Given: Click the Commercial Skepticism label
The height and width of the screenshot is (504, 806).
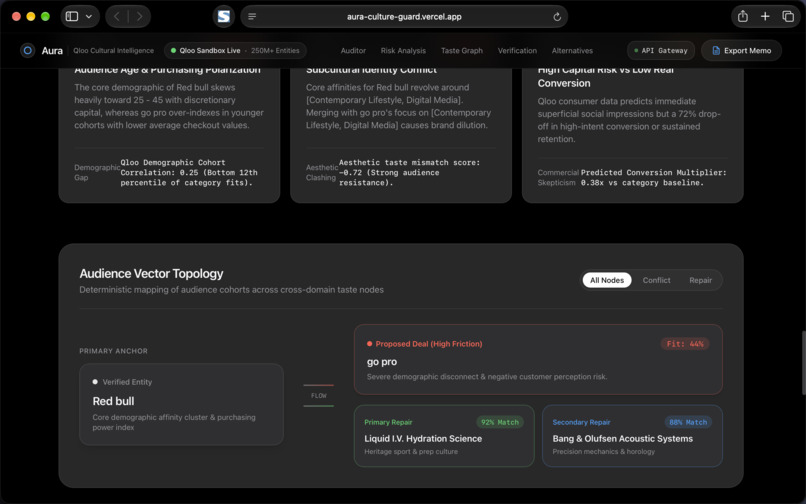Looking at the screenshot, I should pyautogui.click(x=558, y=177).
